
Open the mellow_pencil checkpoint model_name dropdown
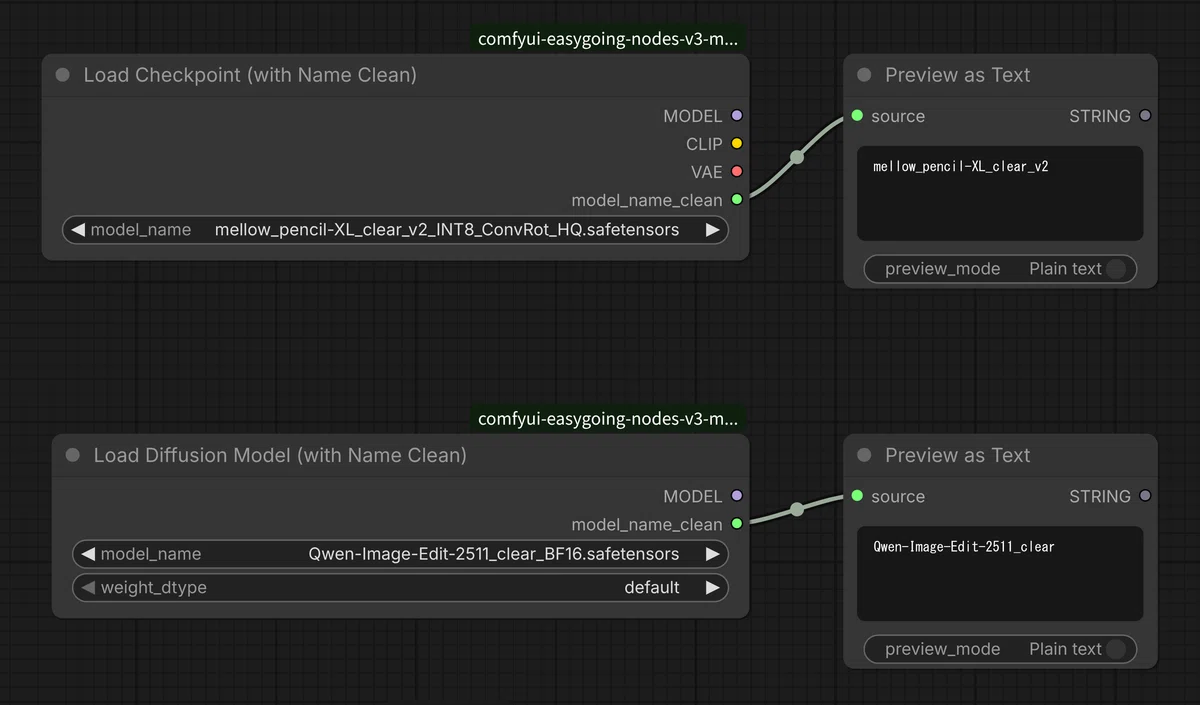[395, 230]
